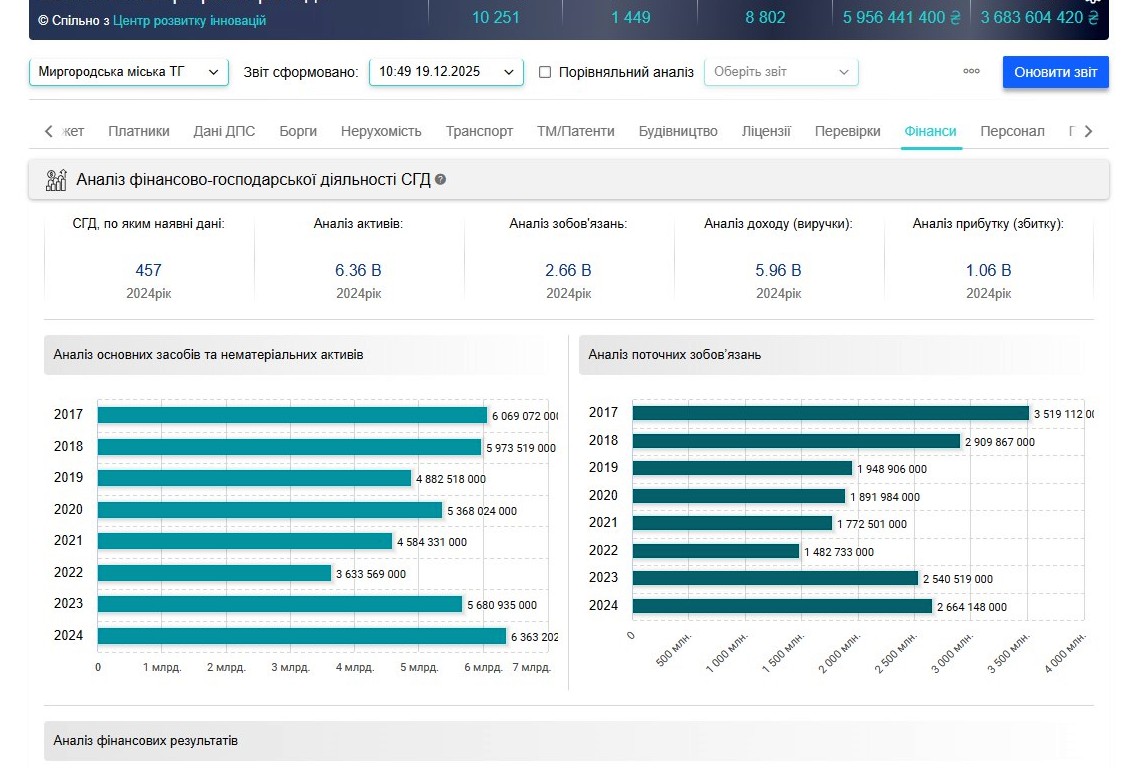Open the Борги tab
Screen dimensions: 1125x768
coord(298,131)
